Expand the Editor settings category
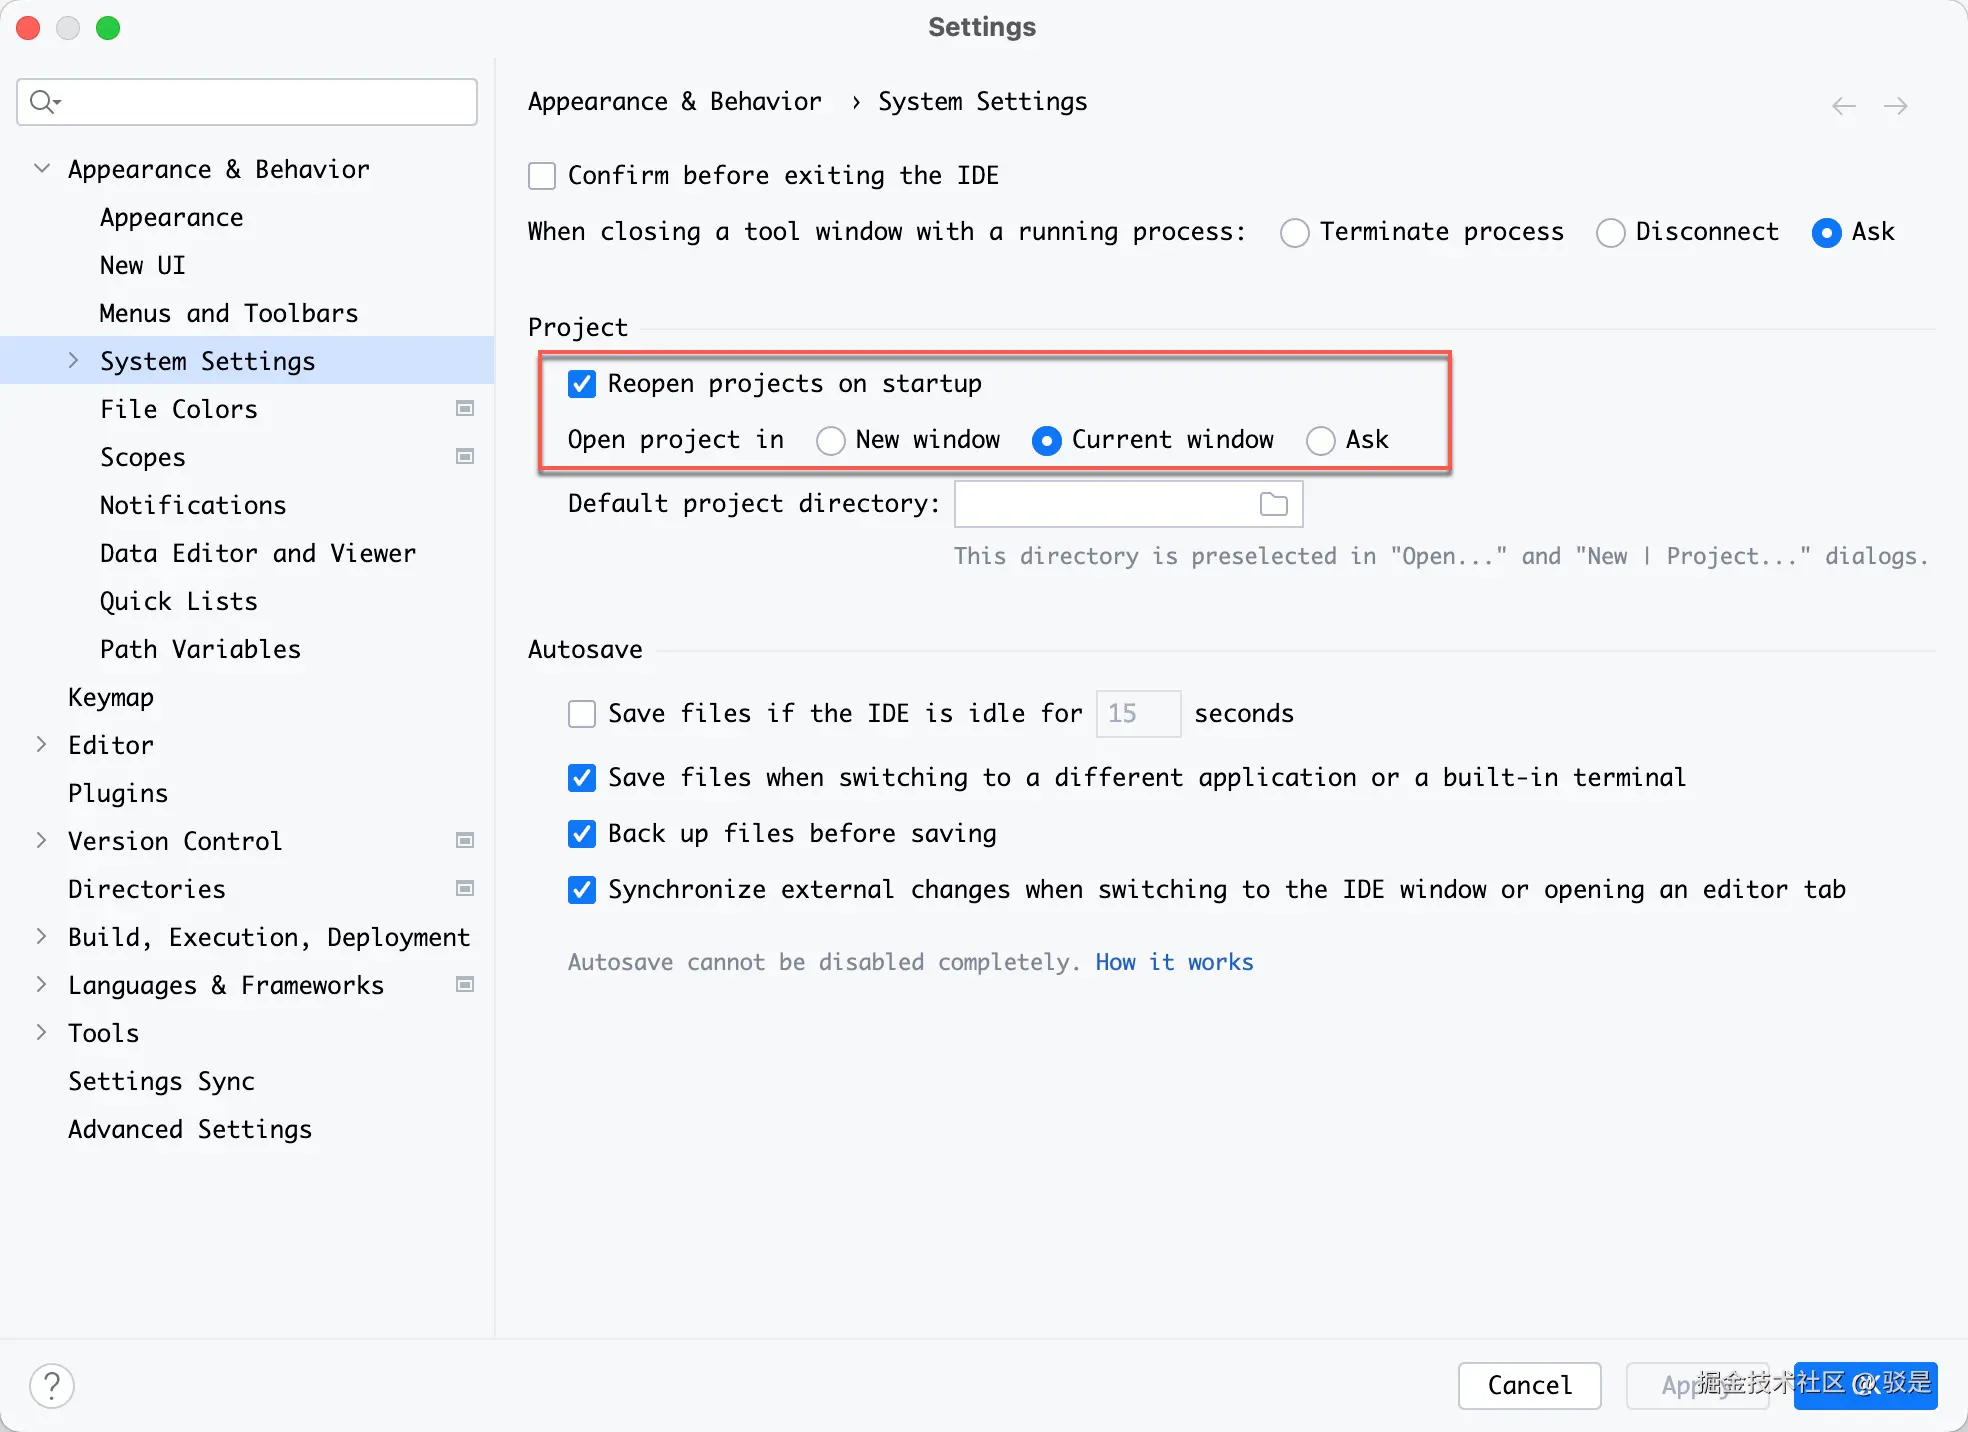1968x1432 pixels. coord(42,744)
